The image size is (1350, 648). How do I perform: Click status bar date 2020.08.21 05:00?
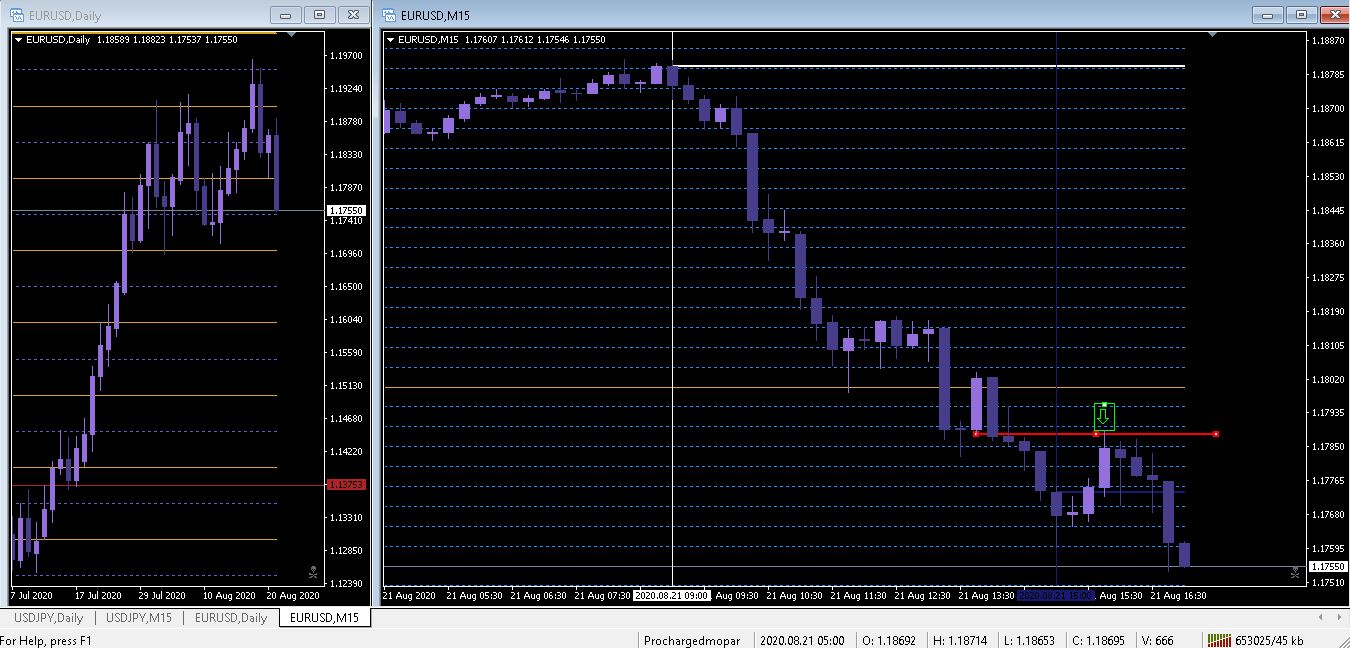pos(802,641)
